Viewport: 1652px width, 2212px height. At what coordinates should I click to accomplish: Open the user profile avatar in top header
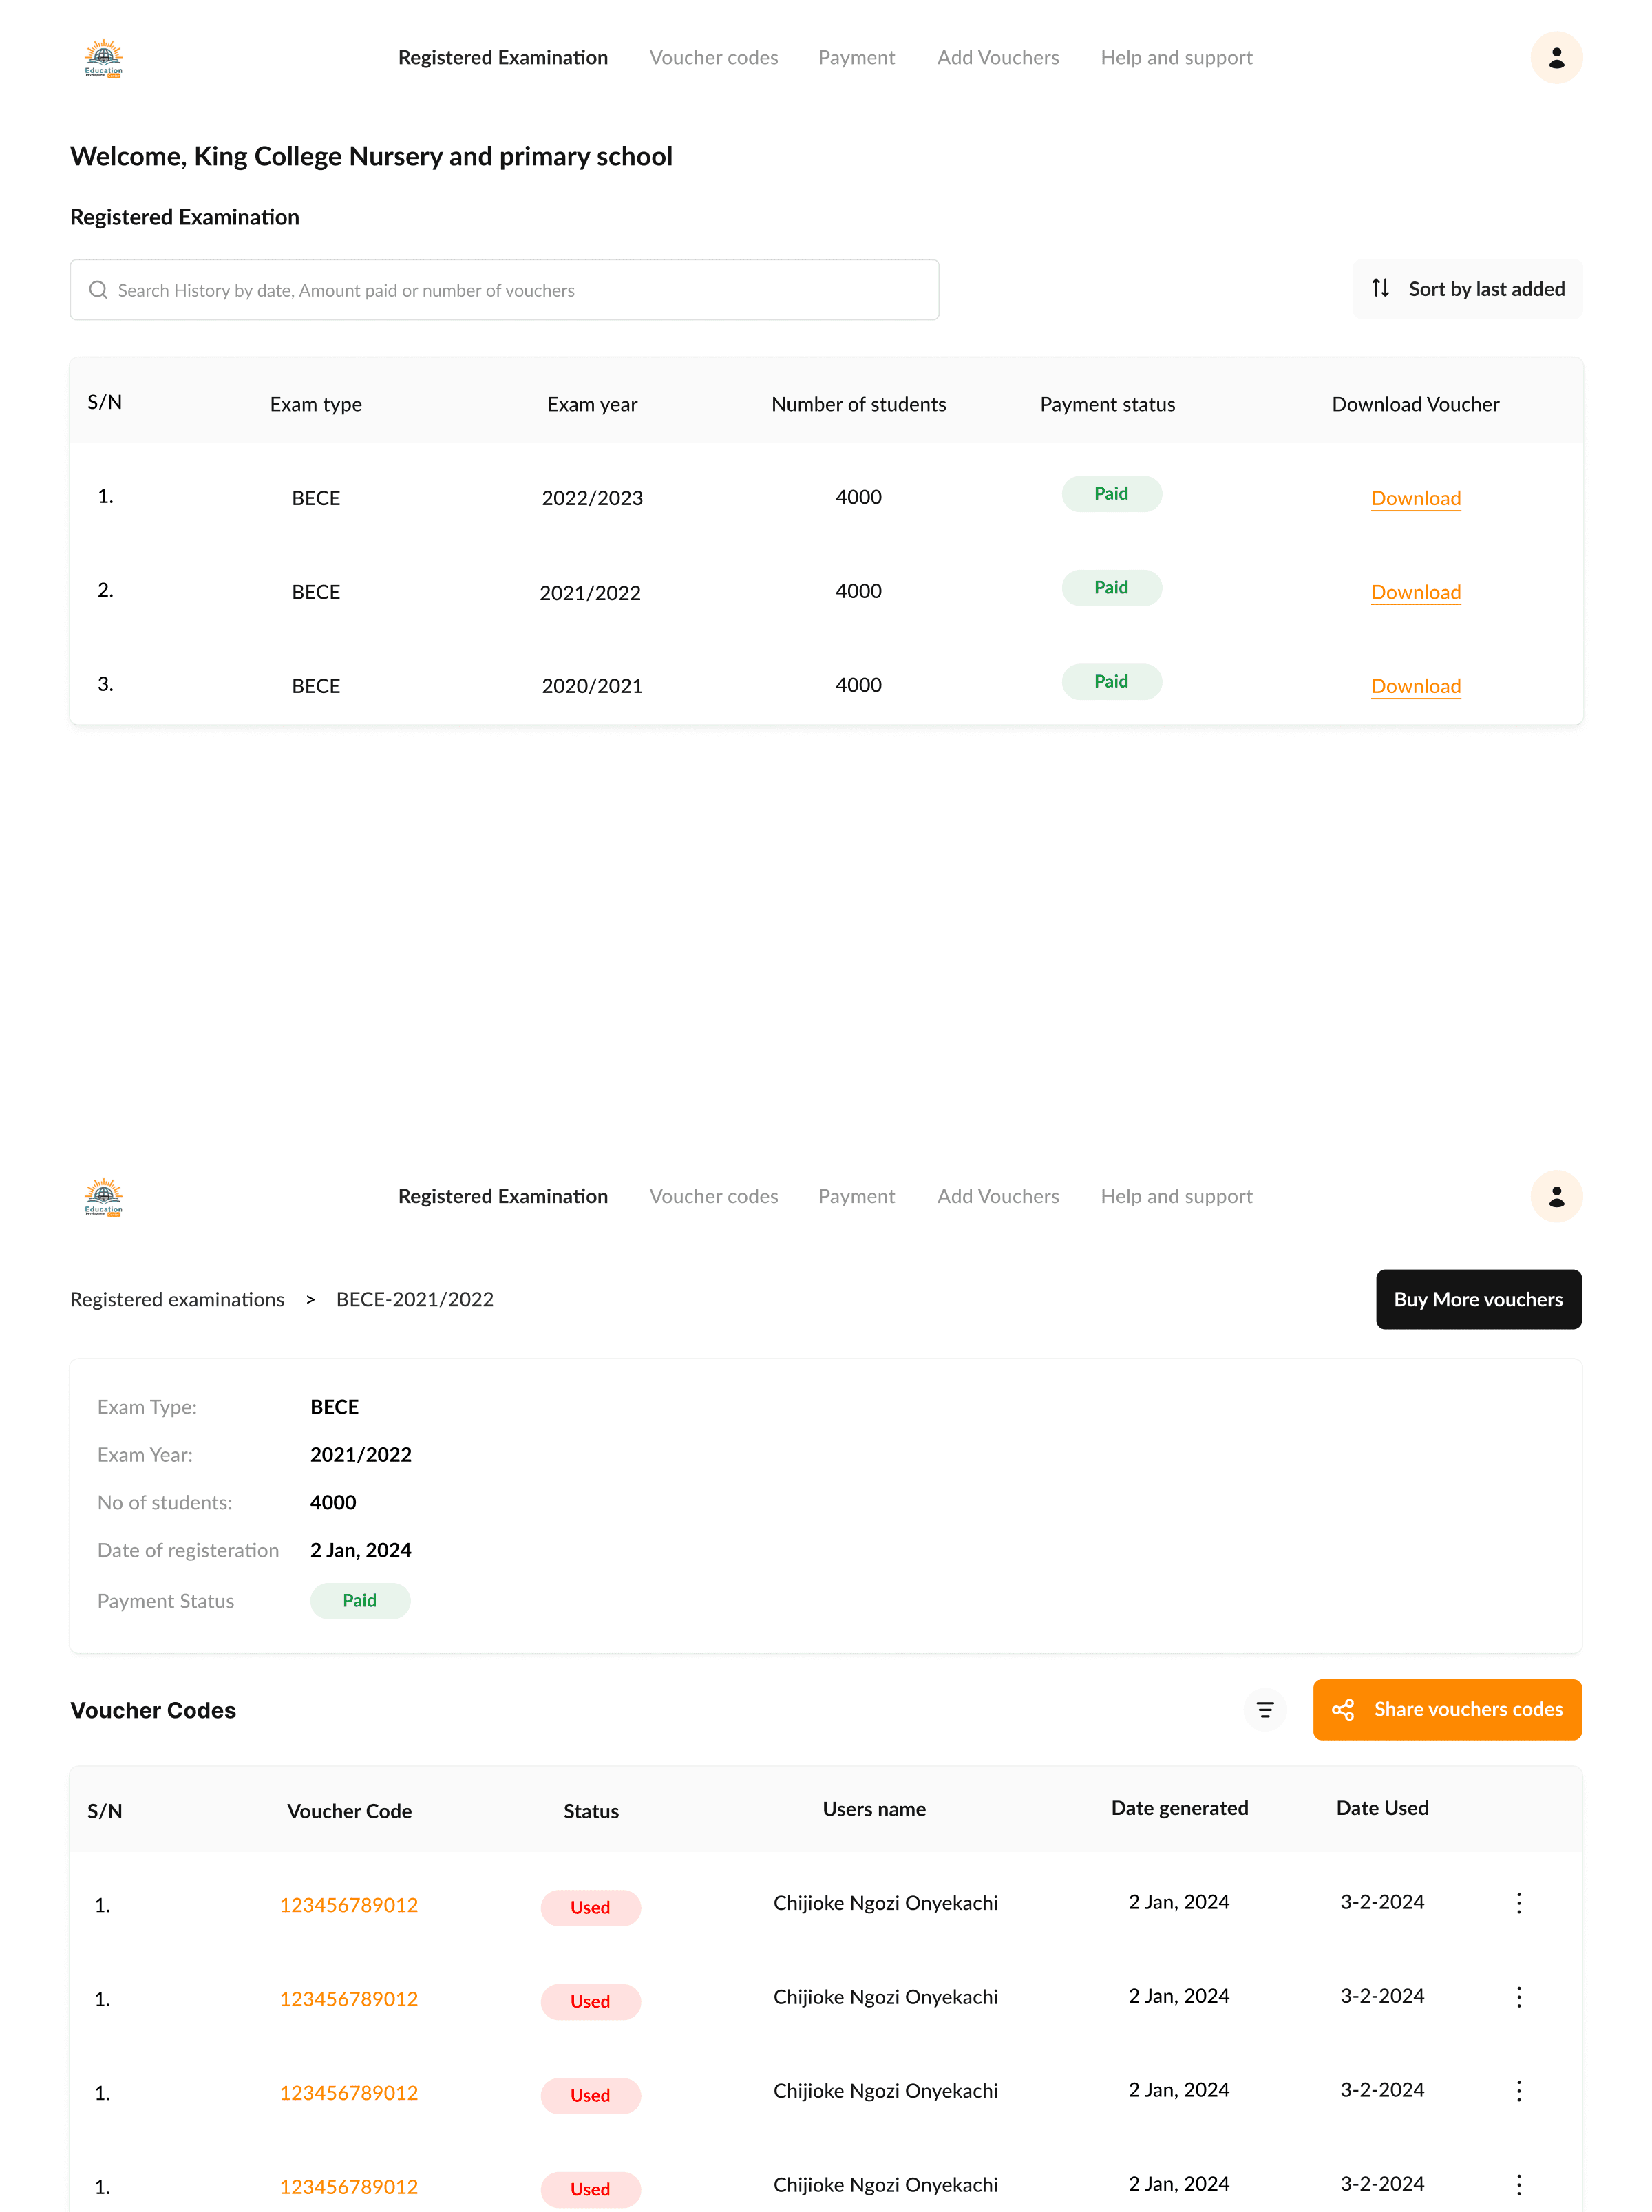pyautogui.click(x=1555, y=58)
